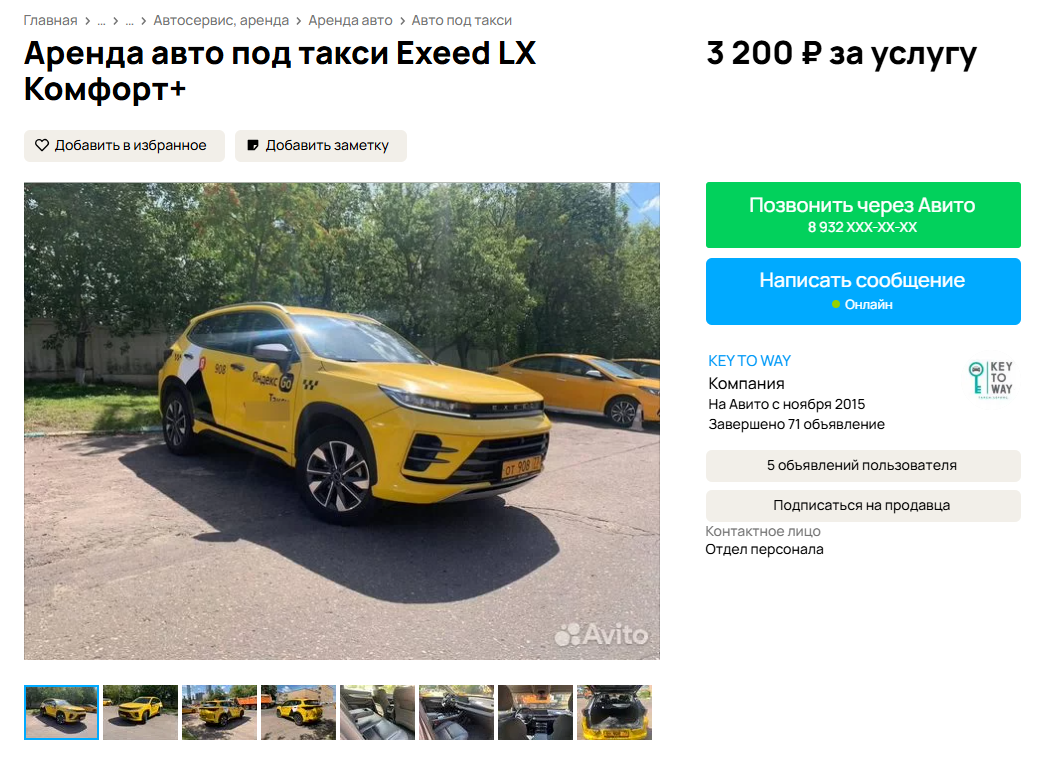The height and width of the screenshot is (768, 1037).
Task: Open the KEY TO WAY seller profile link
Action: pos(749,361)
